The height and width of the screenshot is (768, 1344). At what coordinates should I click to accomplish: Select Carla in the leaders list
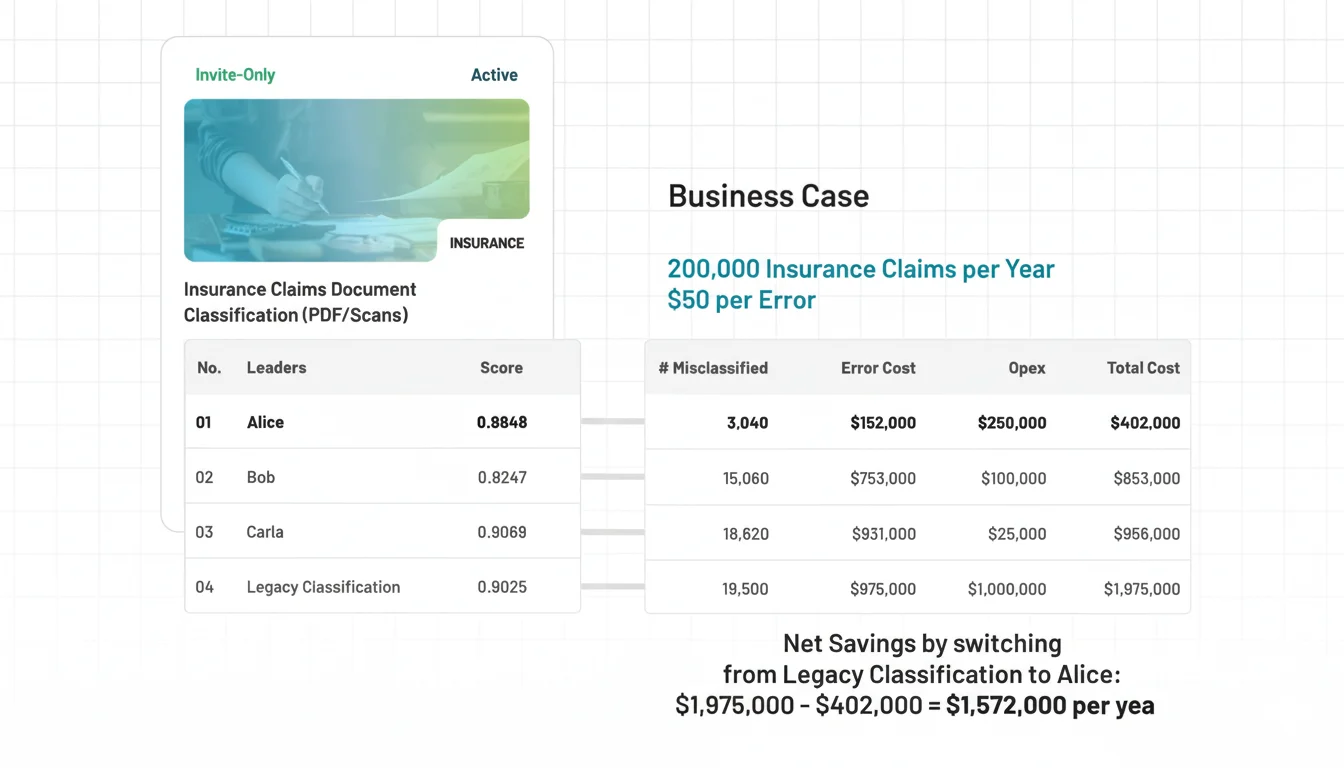(265, 532)
